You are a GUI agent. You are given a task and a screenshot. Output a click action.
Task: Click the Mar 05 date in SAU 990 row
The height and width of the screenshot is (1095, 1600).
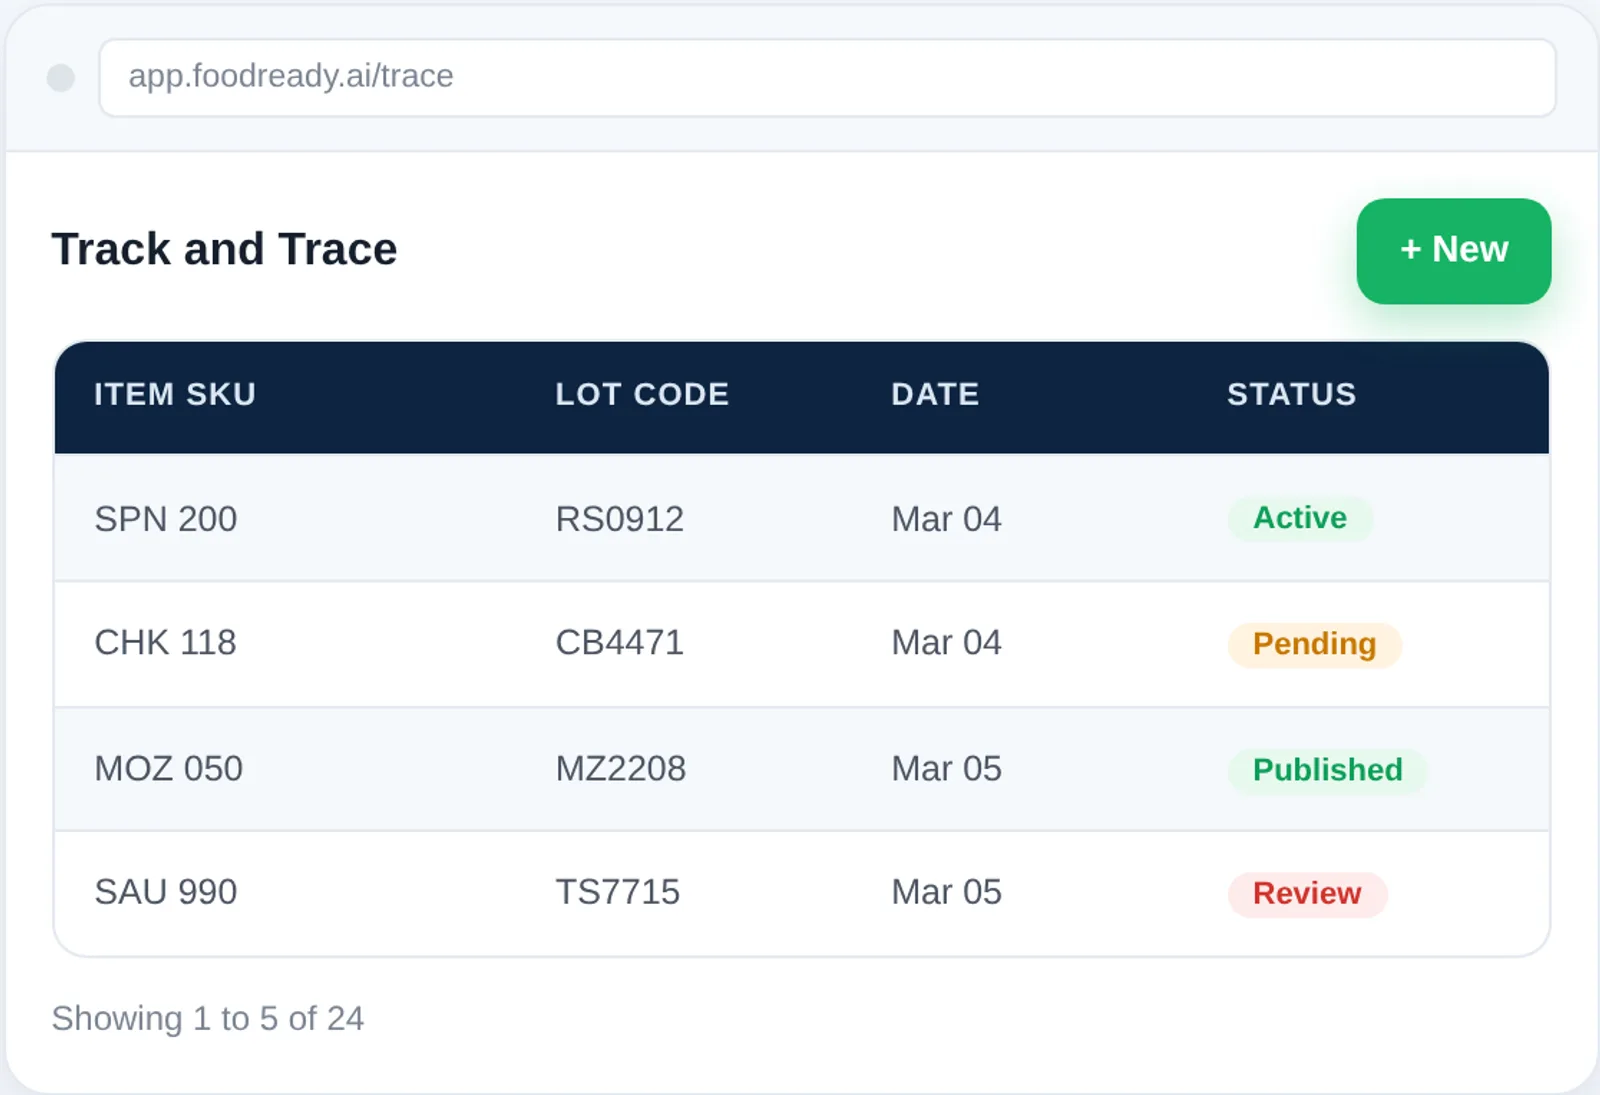tap(946, 891)
